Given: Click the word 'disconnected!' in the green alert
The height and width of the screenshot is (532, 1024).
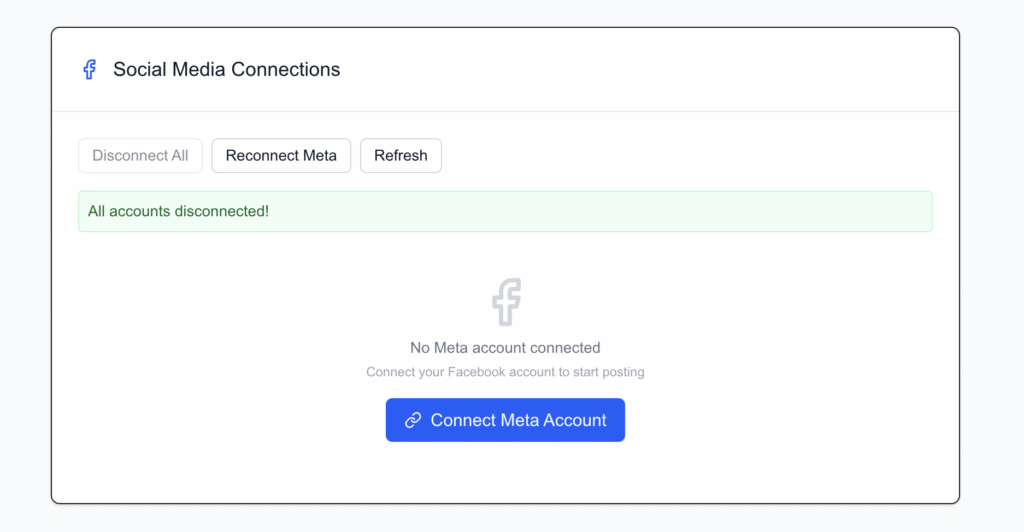Looking at the screenshot, I should (221, 211).
